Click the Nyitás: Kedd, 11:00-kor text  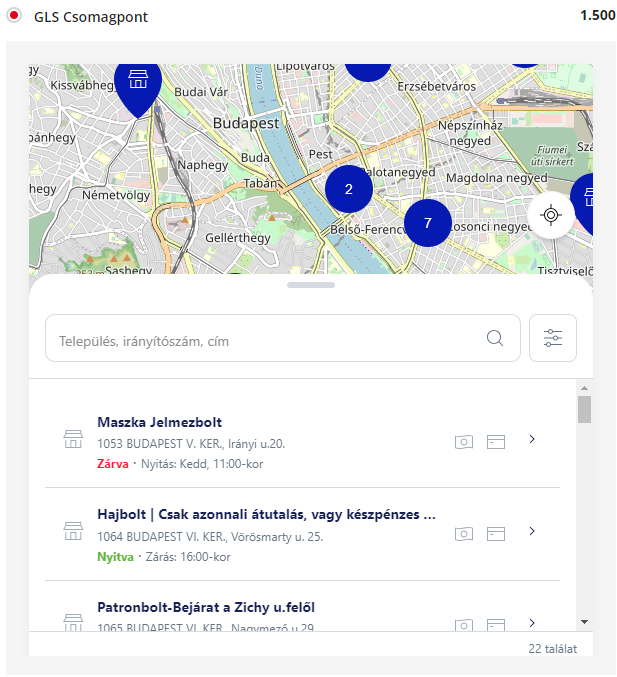pos(202,464)
